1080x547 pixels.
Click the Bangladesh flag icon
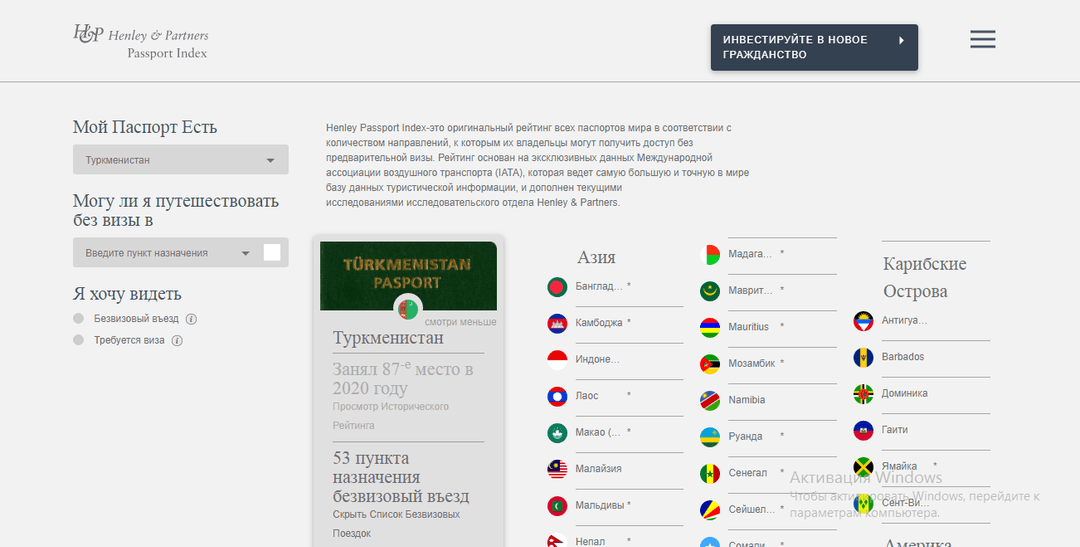tap(557, 287)
